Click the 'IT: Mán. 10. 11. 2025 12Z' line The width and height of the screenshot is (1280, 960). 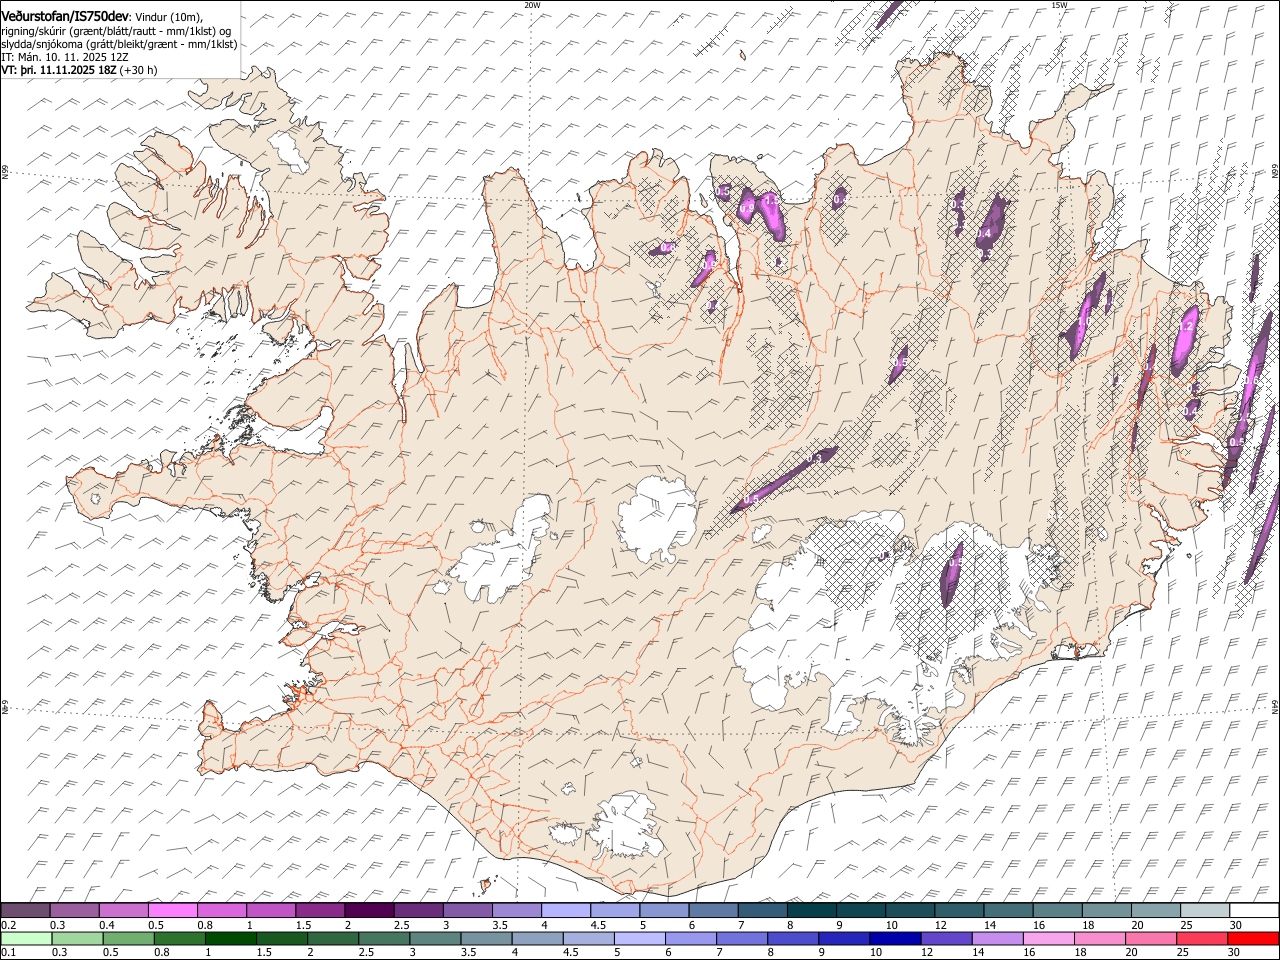click(65, 57)
